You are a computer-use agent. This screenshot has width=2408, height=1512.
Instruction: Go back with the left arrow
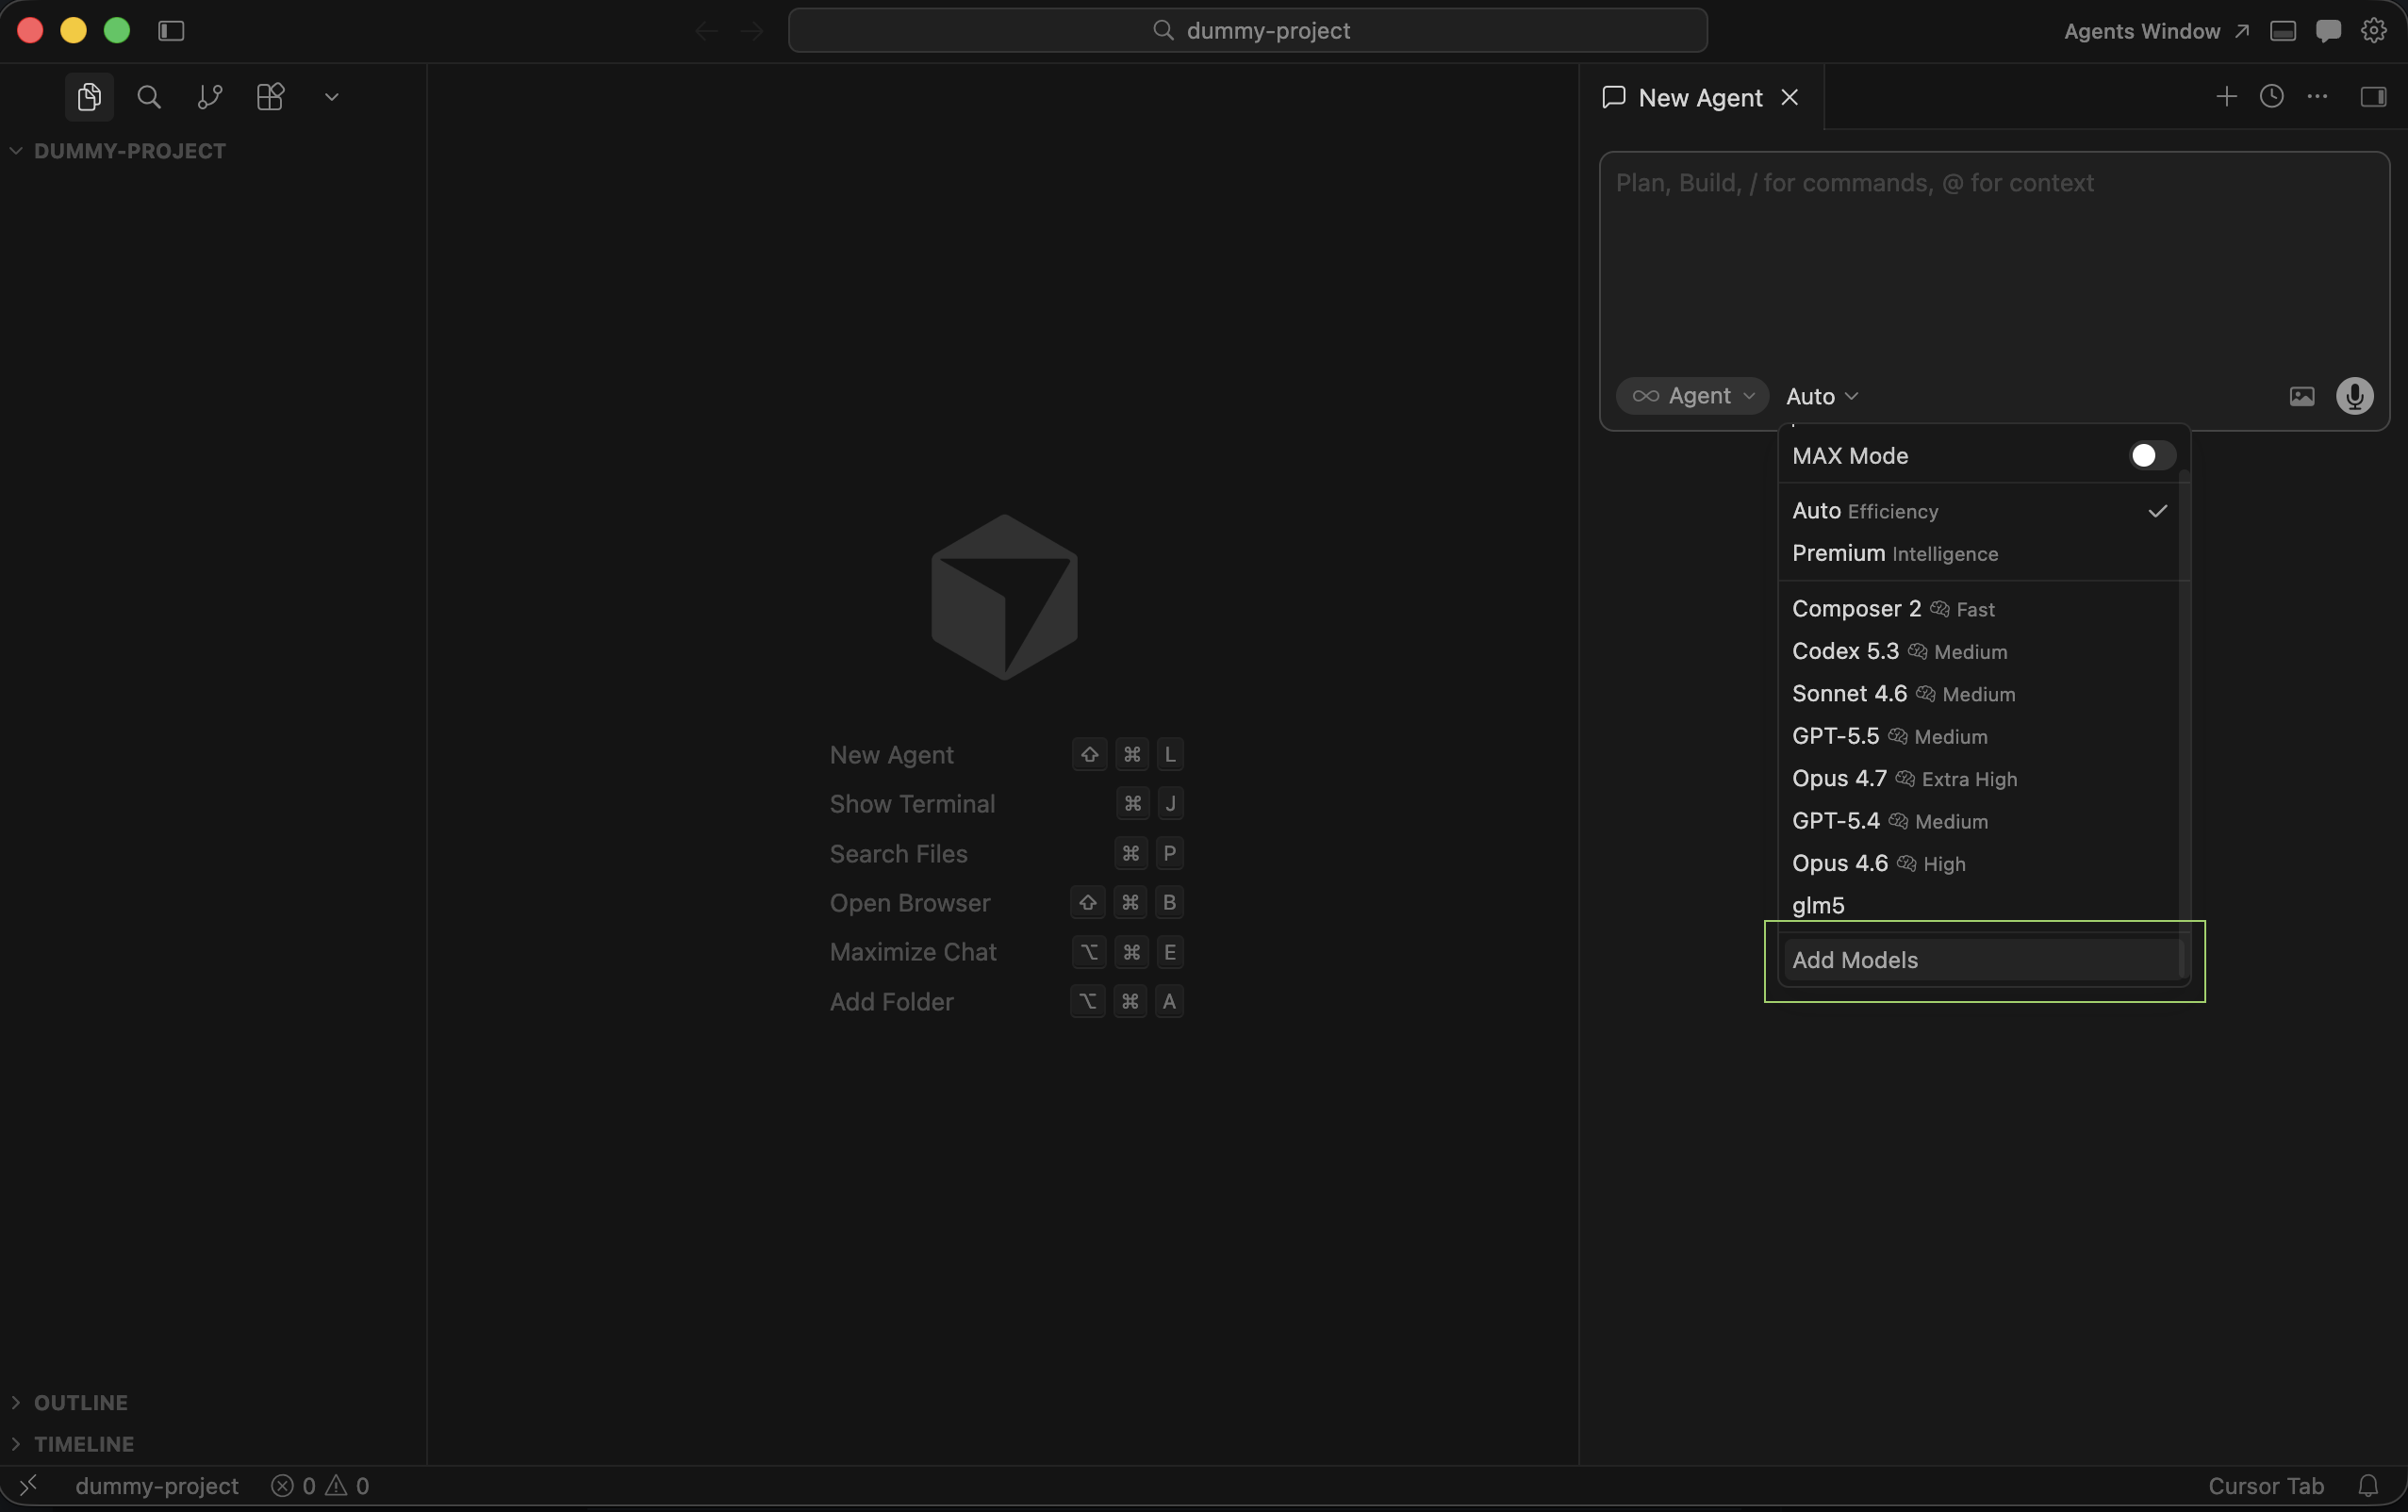tap(707, 31)
